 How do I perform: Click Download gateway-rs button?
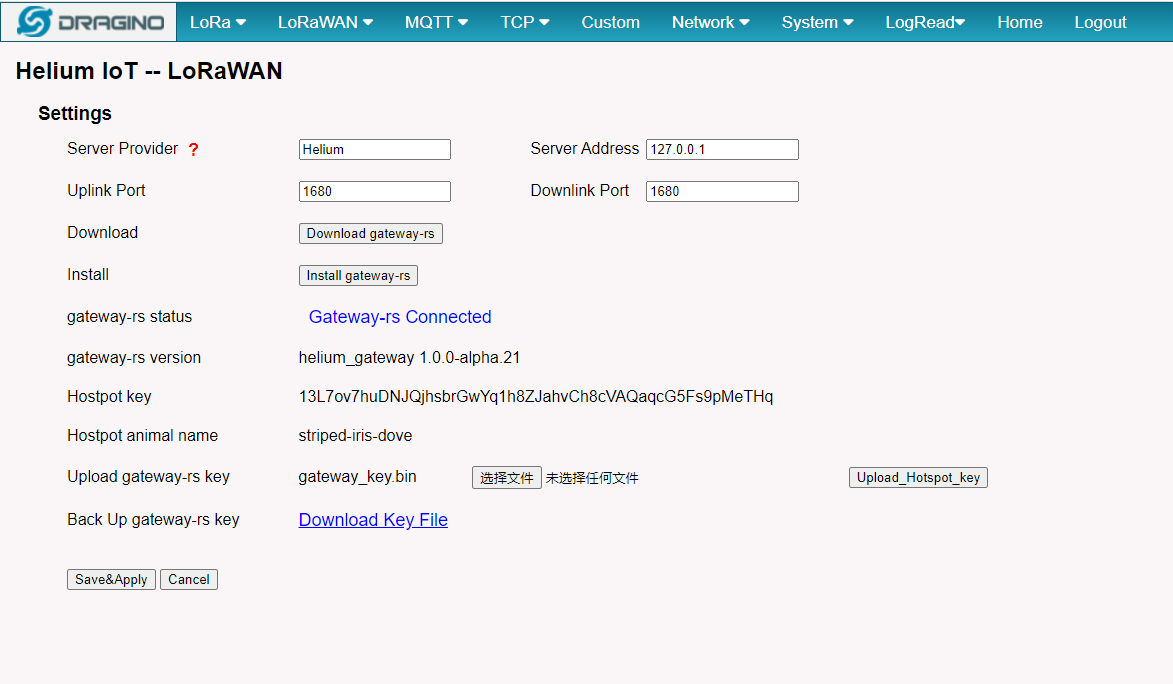[370, 233]
